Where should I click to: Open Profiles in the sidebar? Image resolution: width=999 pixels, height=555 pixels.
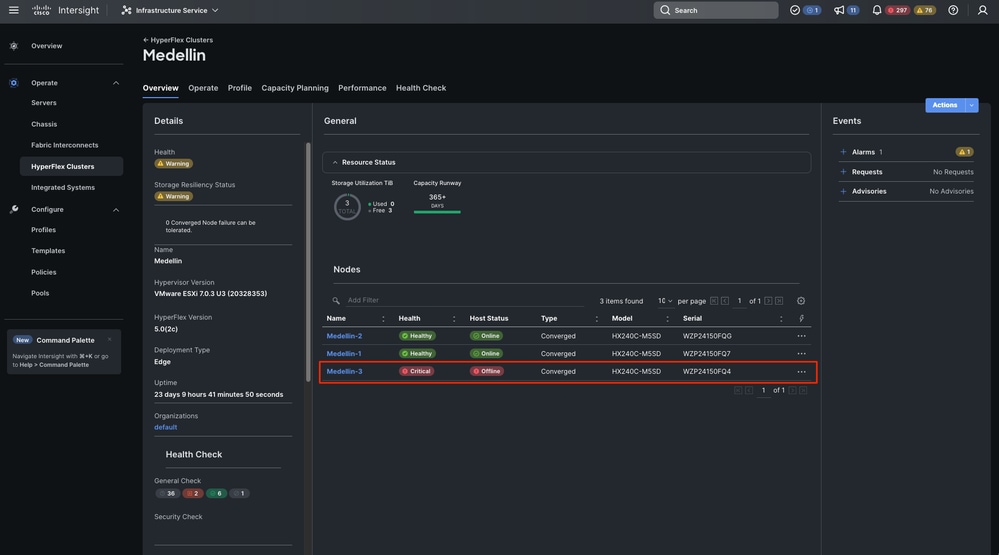click(43, 230)
